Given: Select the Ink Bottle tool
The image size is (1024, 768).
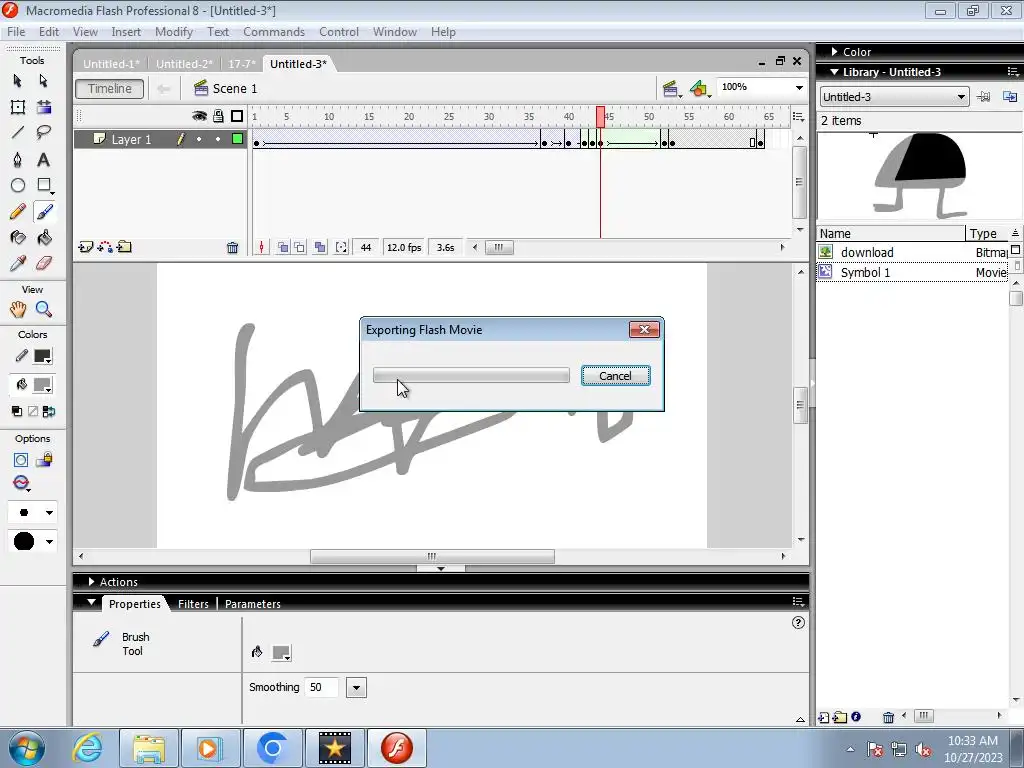Looking at the screenshot, I should click(x=18, y=238).
